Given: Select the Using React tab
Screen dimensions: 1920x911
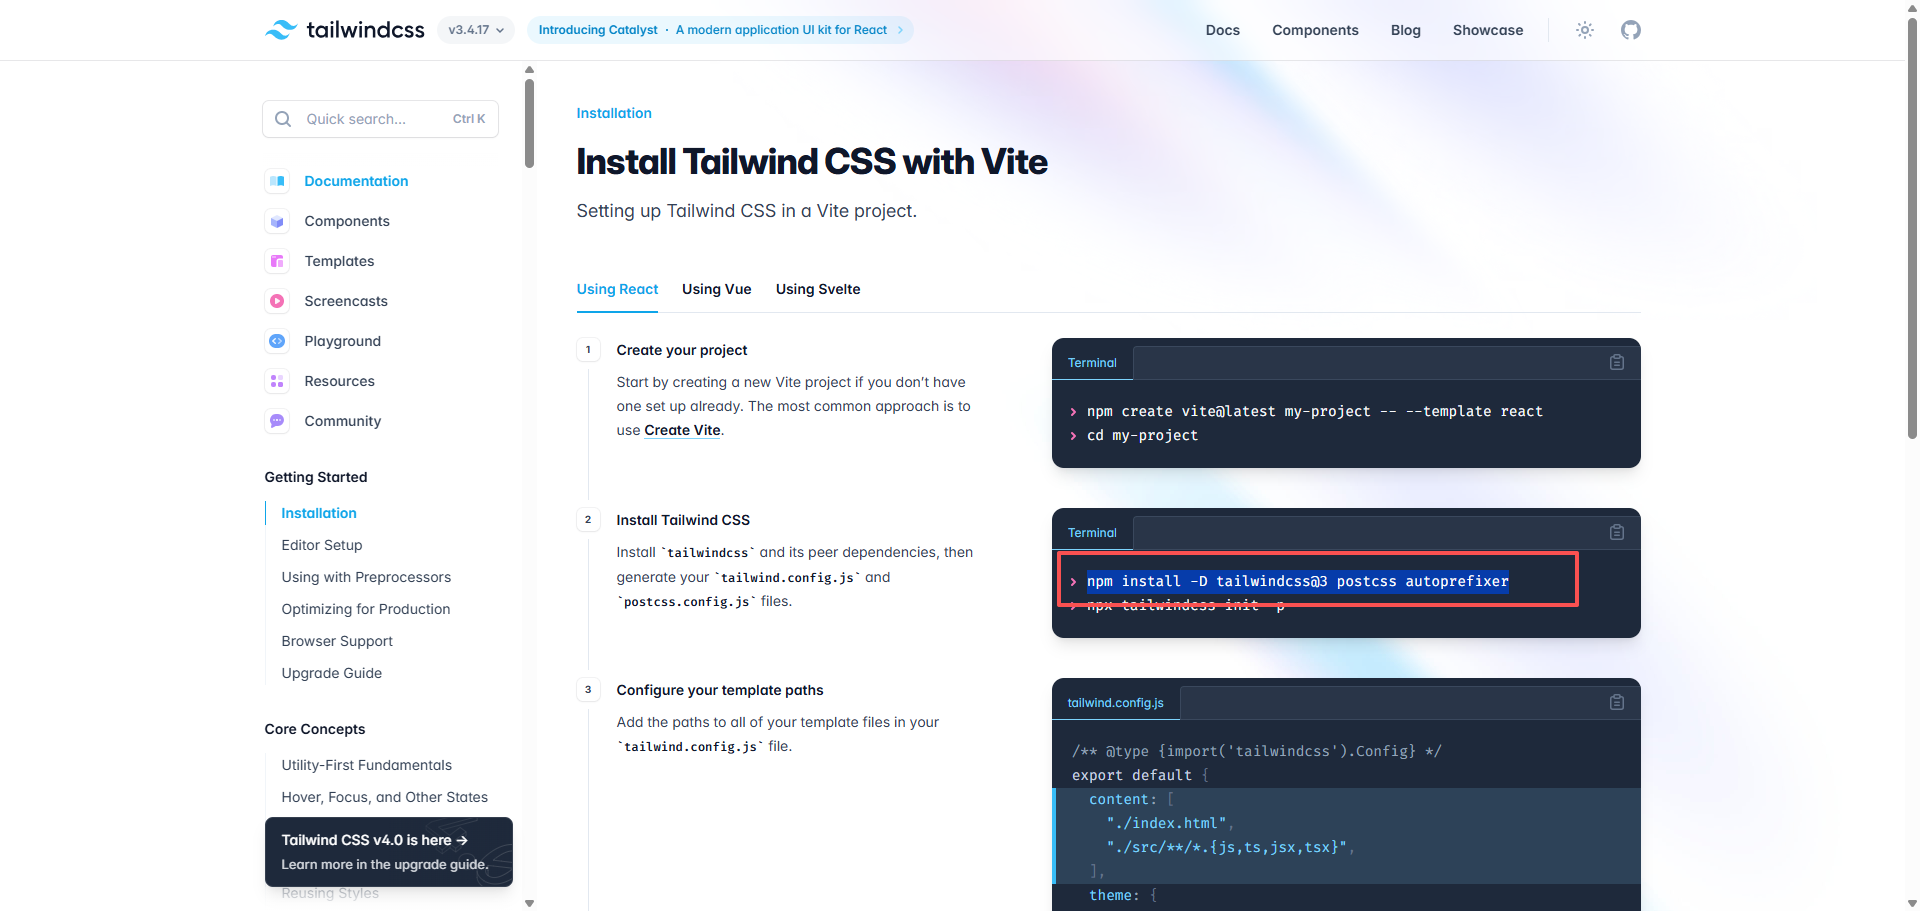Looking at the screenshot, I should coord(617,289).
